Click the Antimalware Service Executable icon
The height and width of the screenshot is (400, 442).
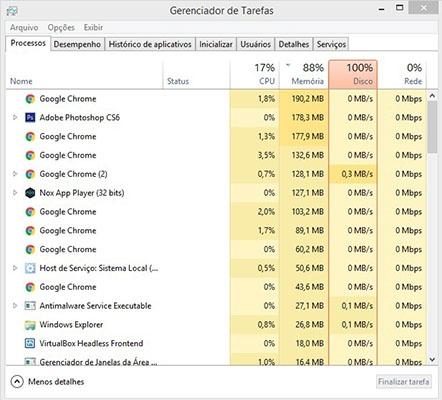pyautogui.click(x=30, y=306)
